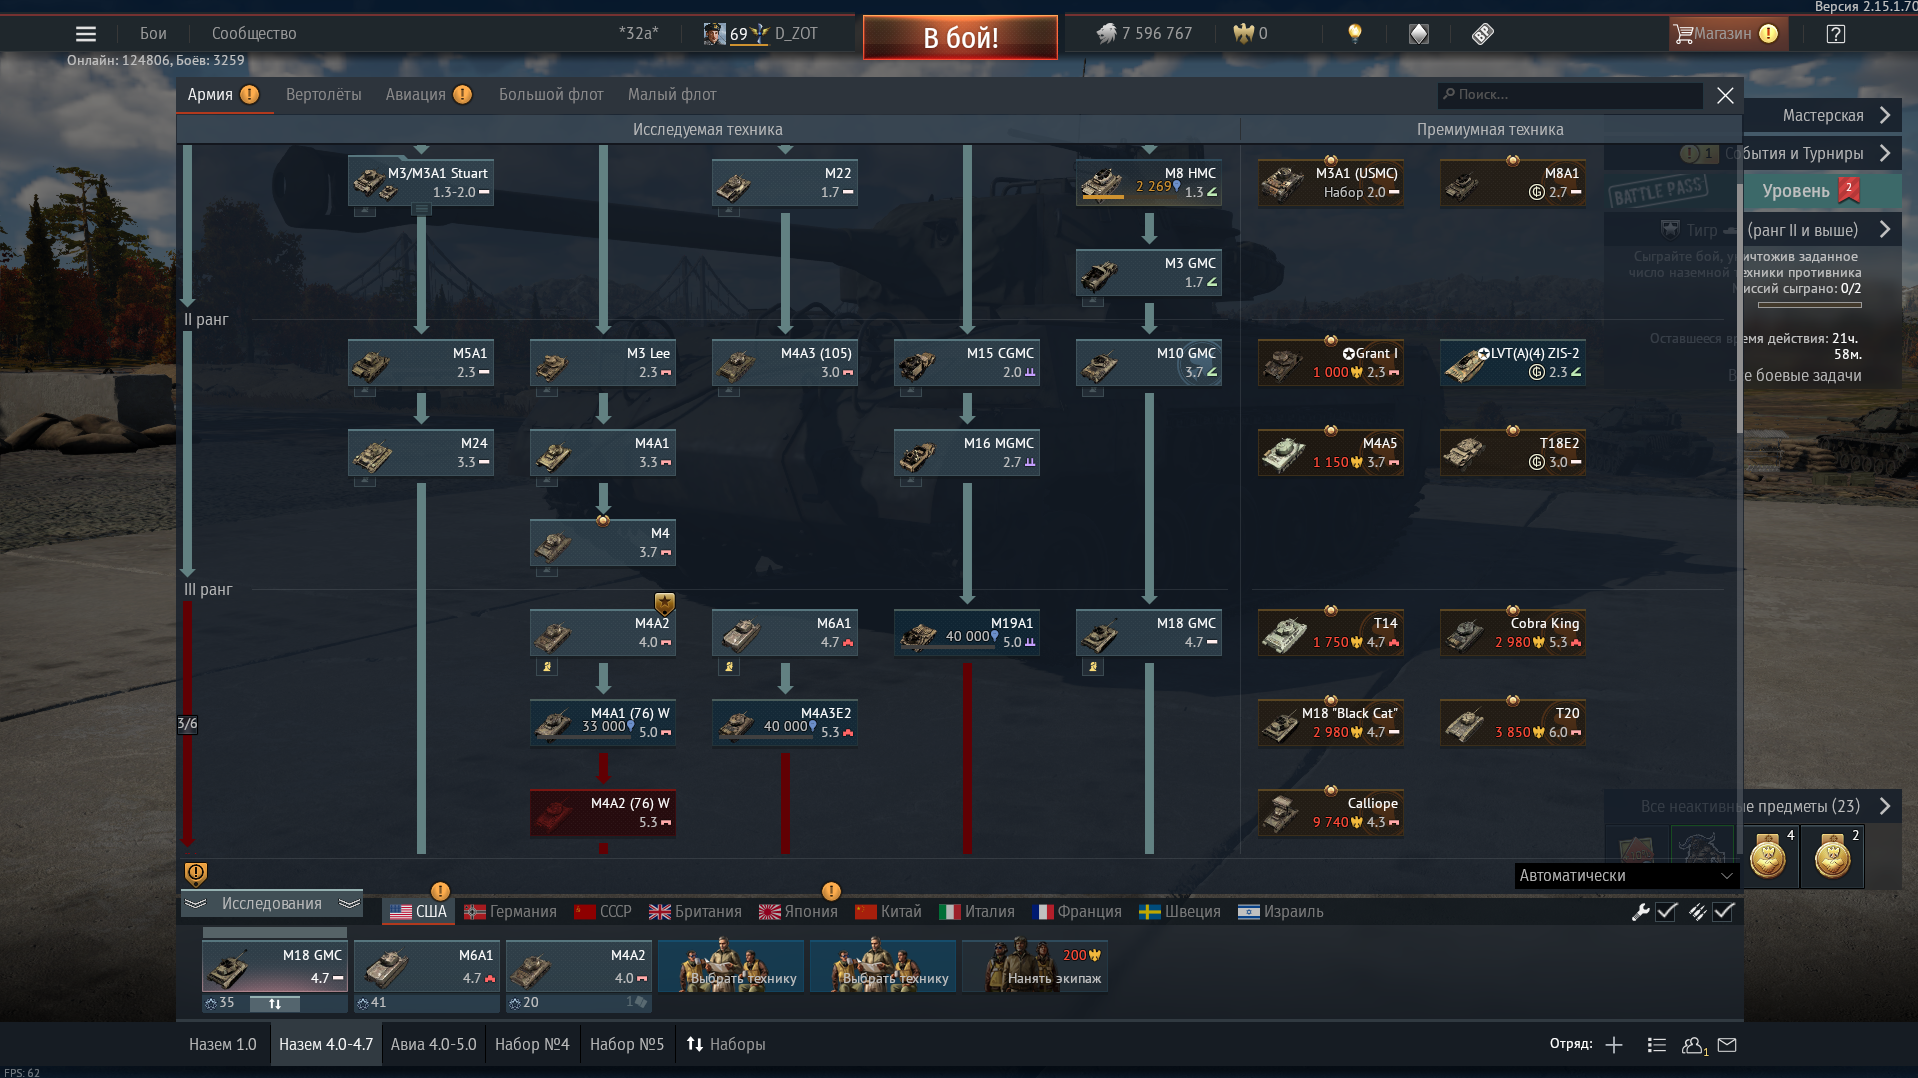
Task: Click the Поиск search field
Action: coord(1570,95)
